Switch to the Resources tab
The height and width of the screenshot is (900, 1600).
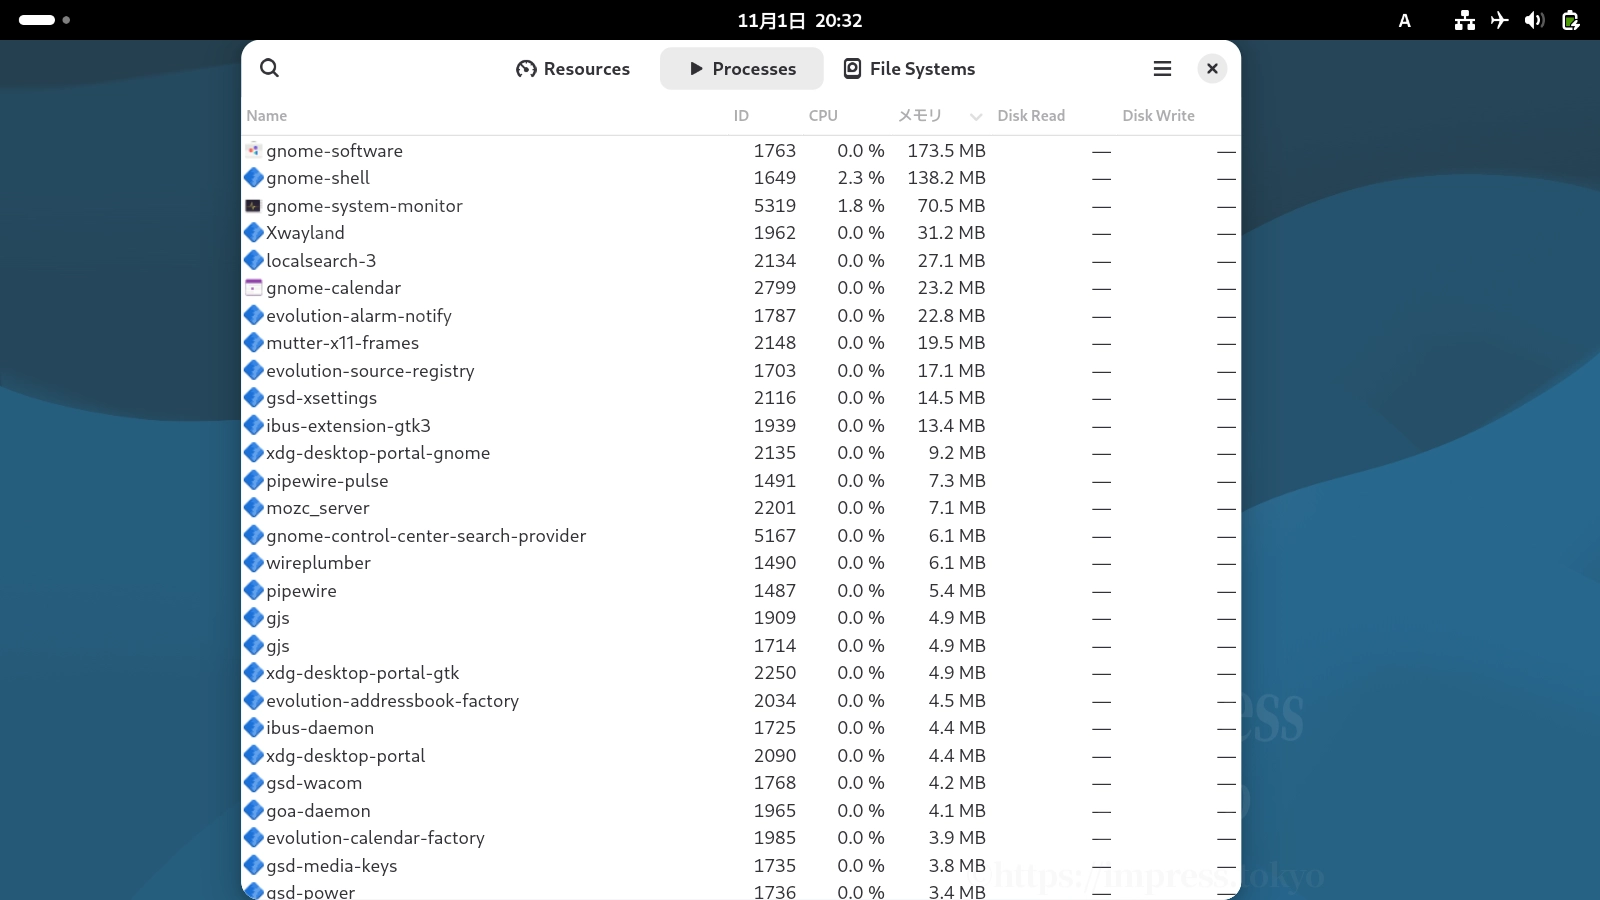pos(573,68)
